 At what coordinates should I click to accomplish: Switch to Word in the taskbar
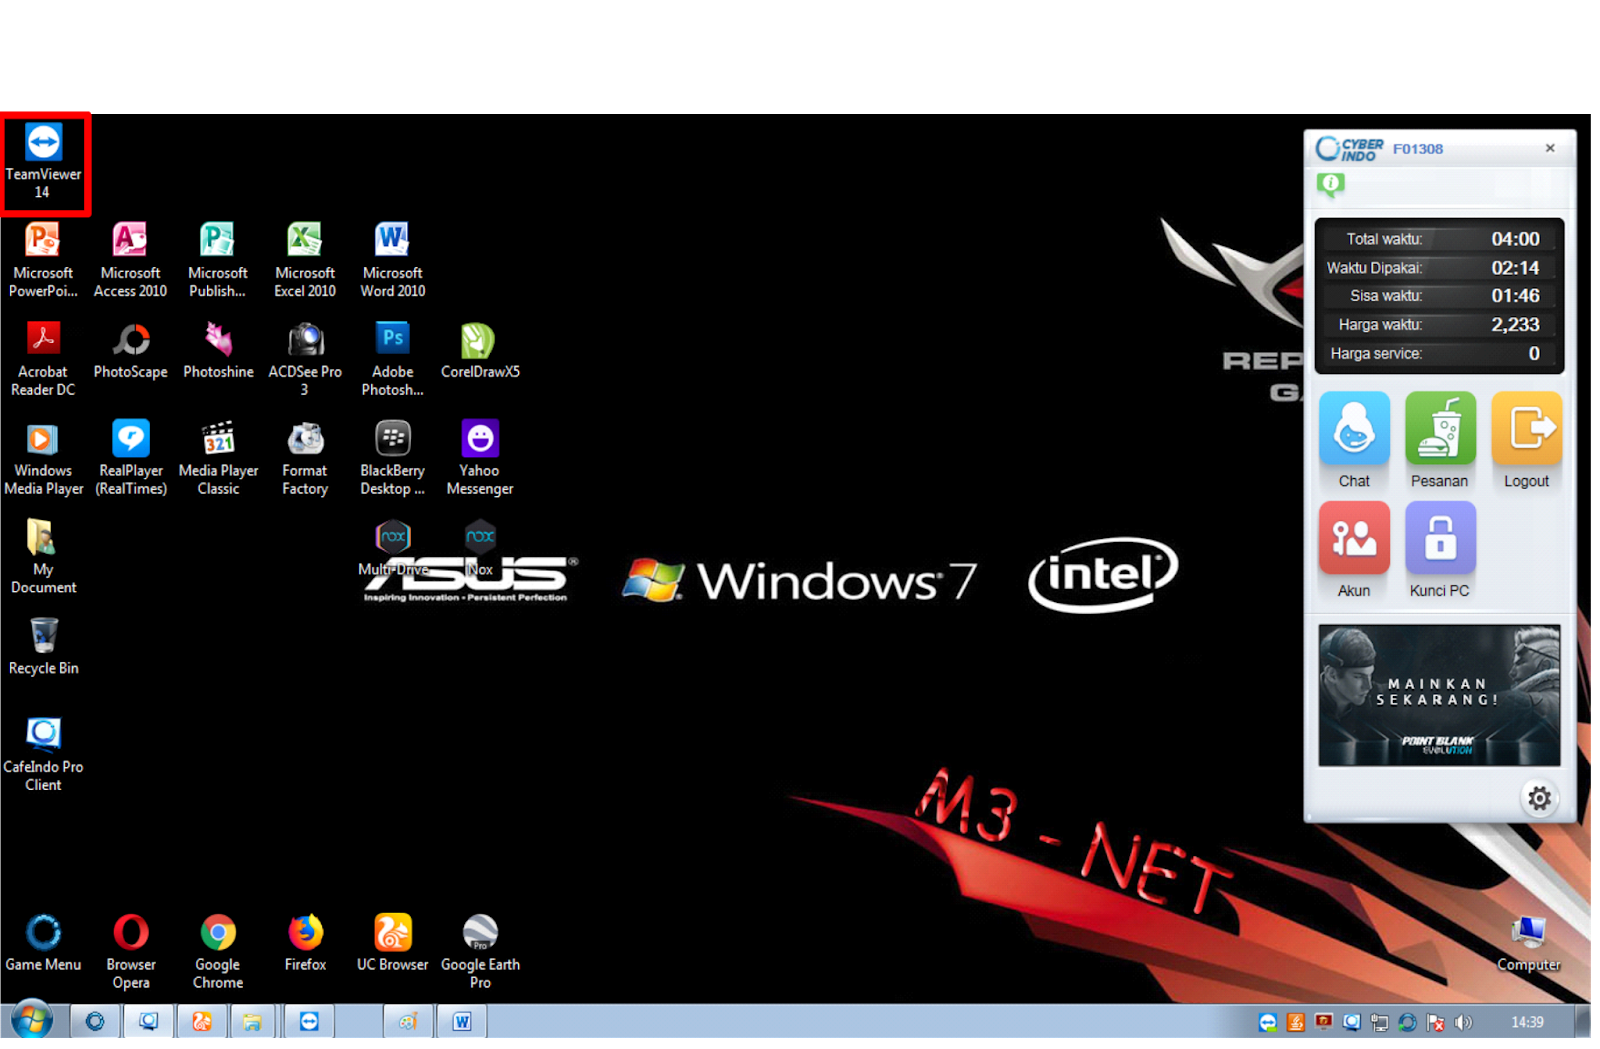[x=461, y=1021]
